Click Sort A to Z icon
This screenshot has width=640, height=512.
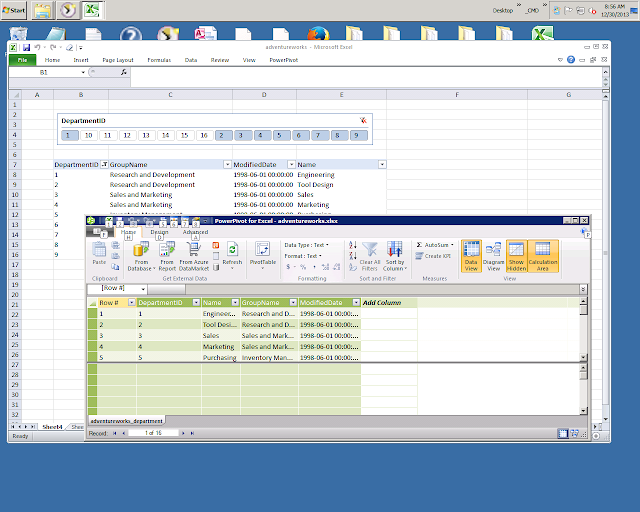[x=353, y=245]
